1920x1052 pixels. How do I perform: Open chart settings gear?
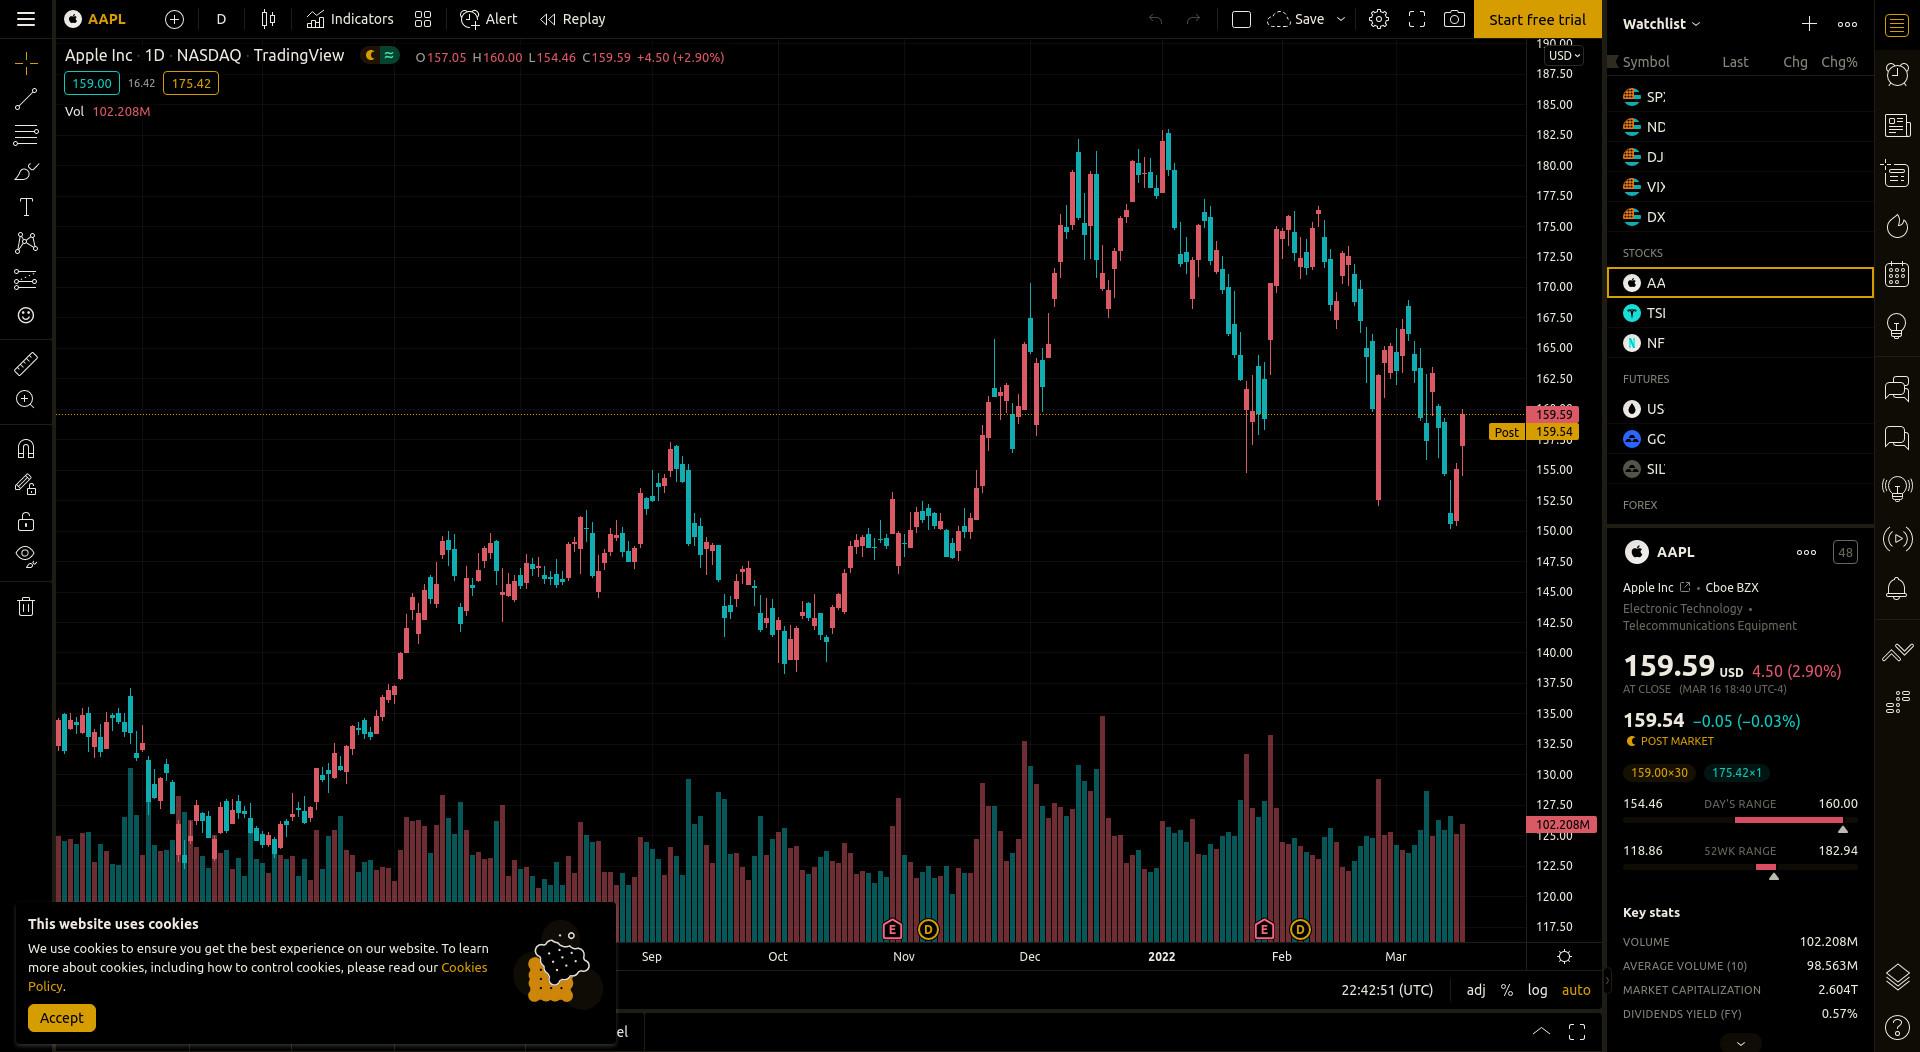pyautogui.click(x=1379, y=19)
